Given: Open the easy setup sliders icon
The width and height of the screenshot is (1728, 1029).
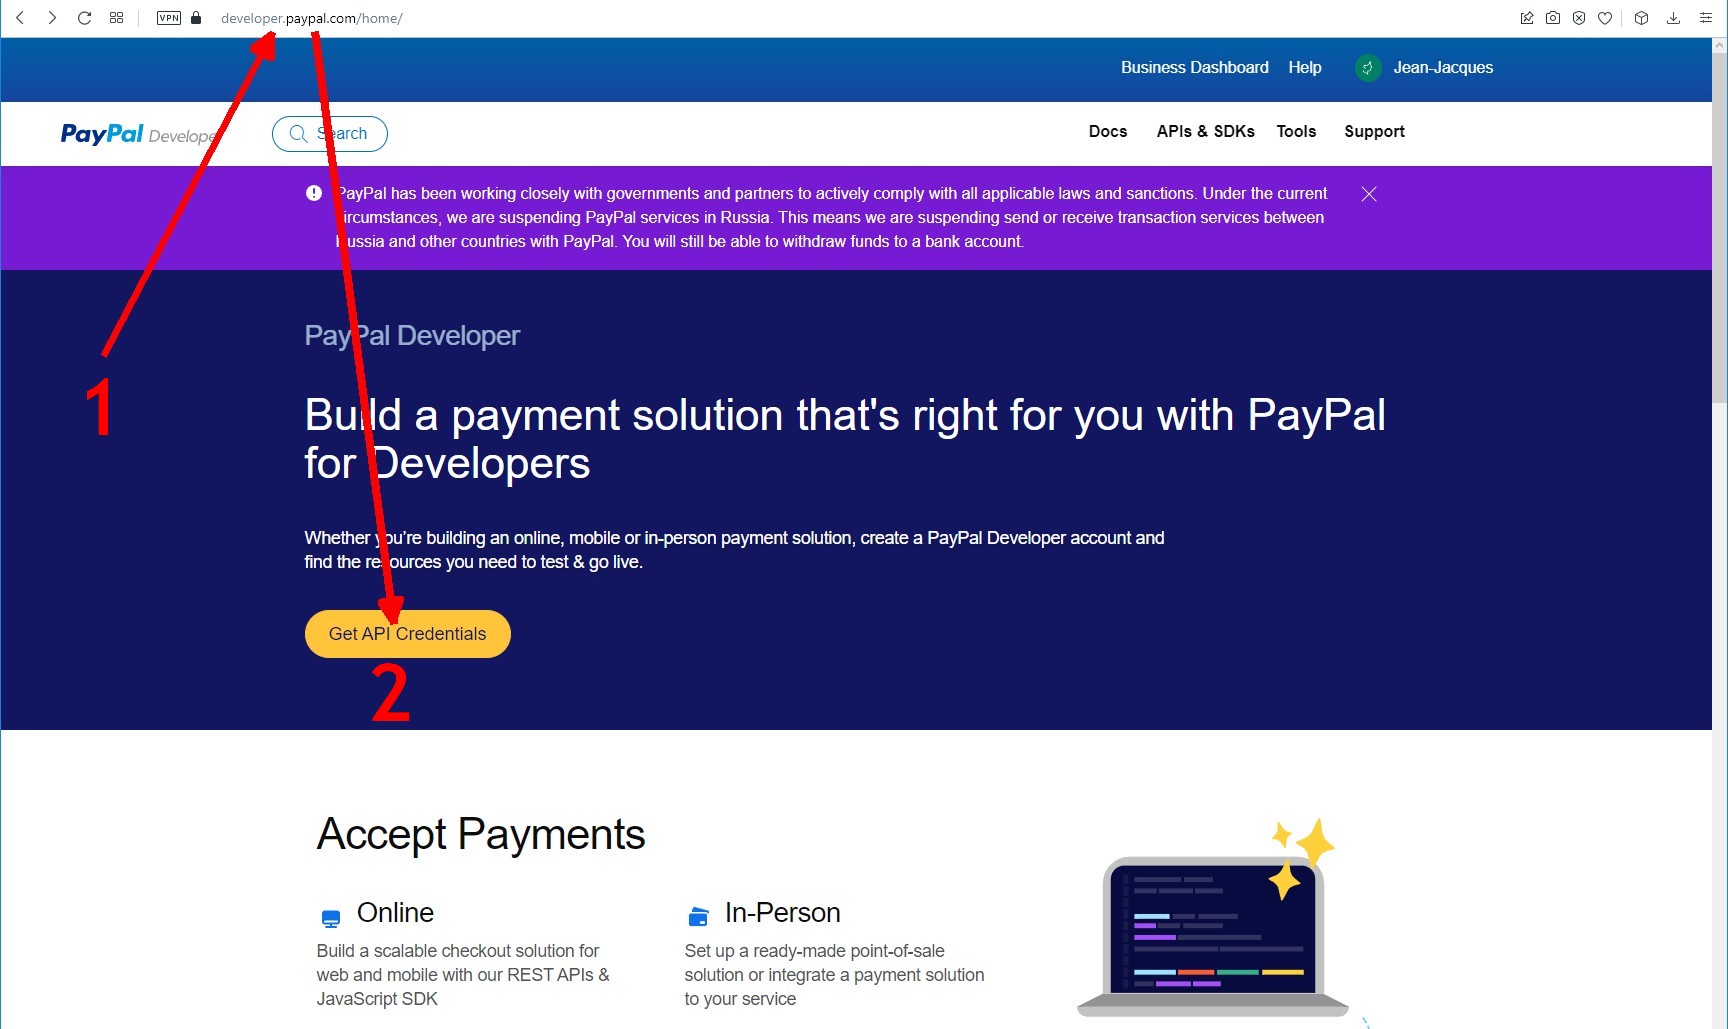Looking at the screenshot, I should tap(1705, 18).
